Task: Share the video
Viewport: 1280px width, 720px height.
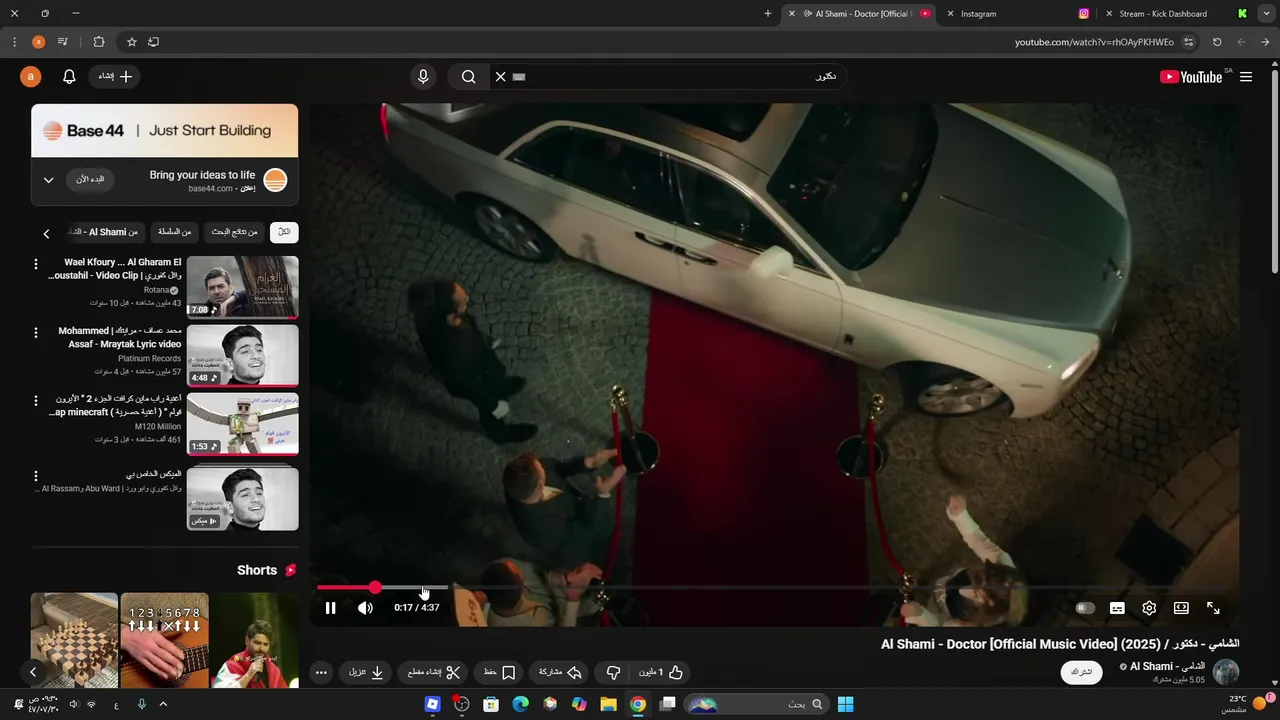Action: point(560,673)
